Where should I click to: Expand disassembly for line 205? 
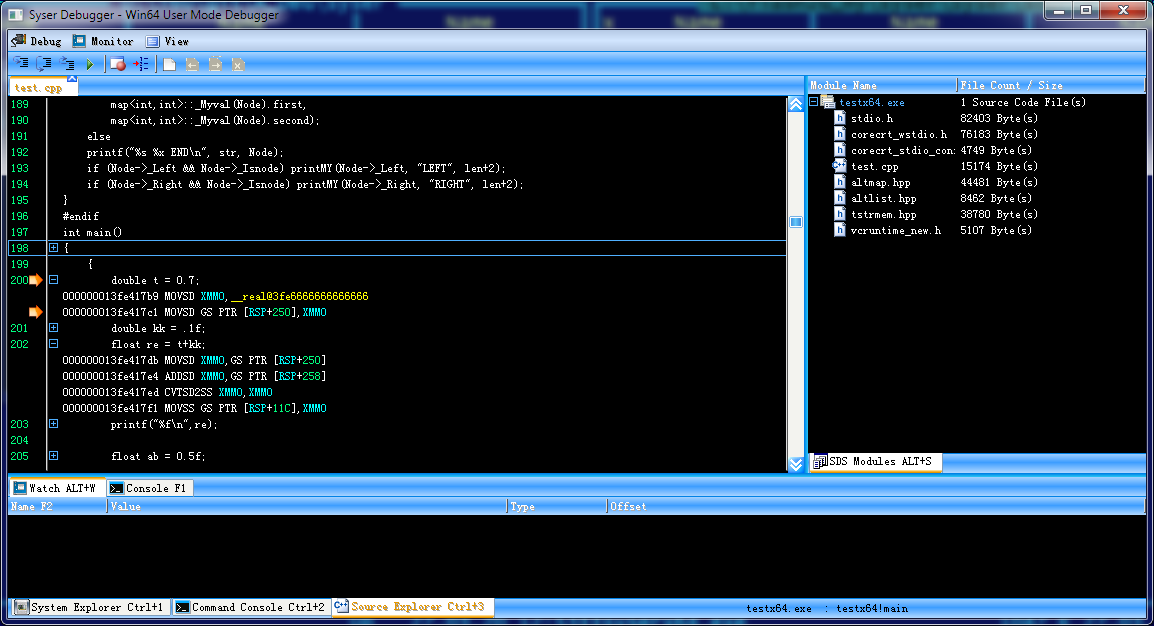click(x=53, y=455)
